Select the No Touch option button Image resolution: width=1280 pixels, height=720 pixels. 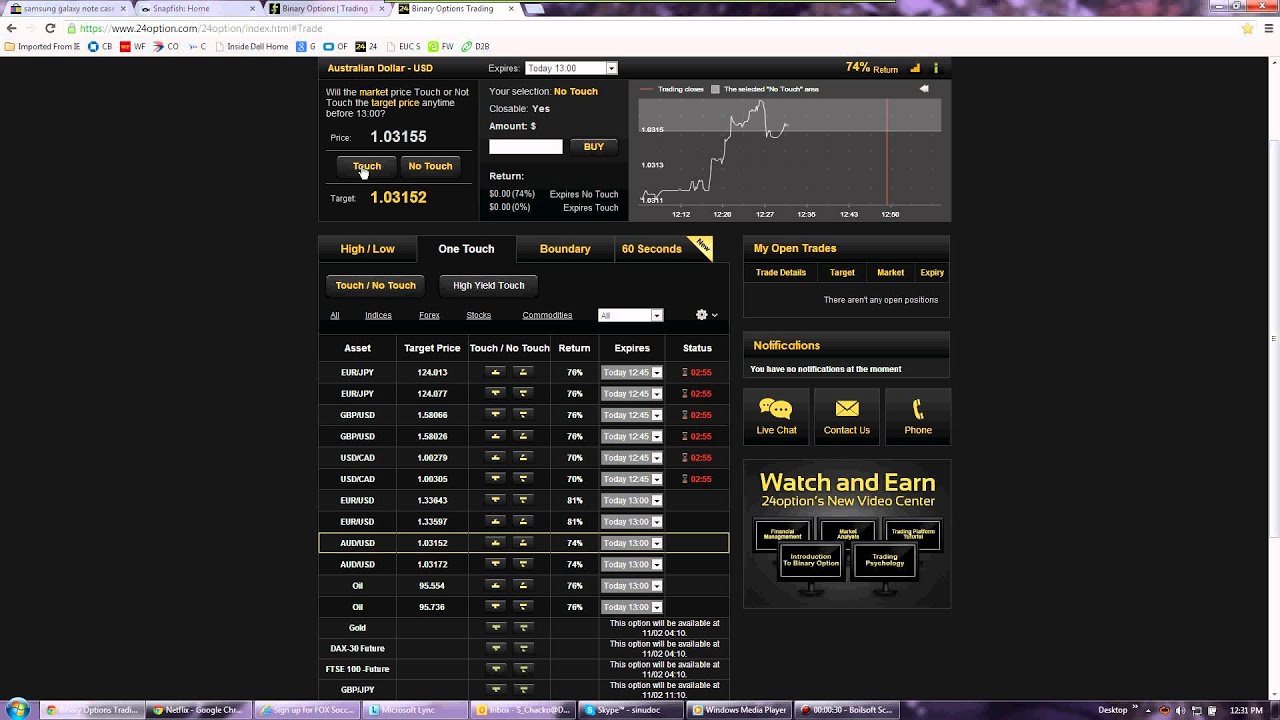pyautogui.click(x=430, y=166)
